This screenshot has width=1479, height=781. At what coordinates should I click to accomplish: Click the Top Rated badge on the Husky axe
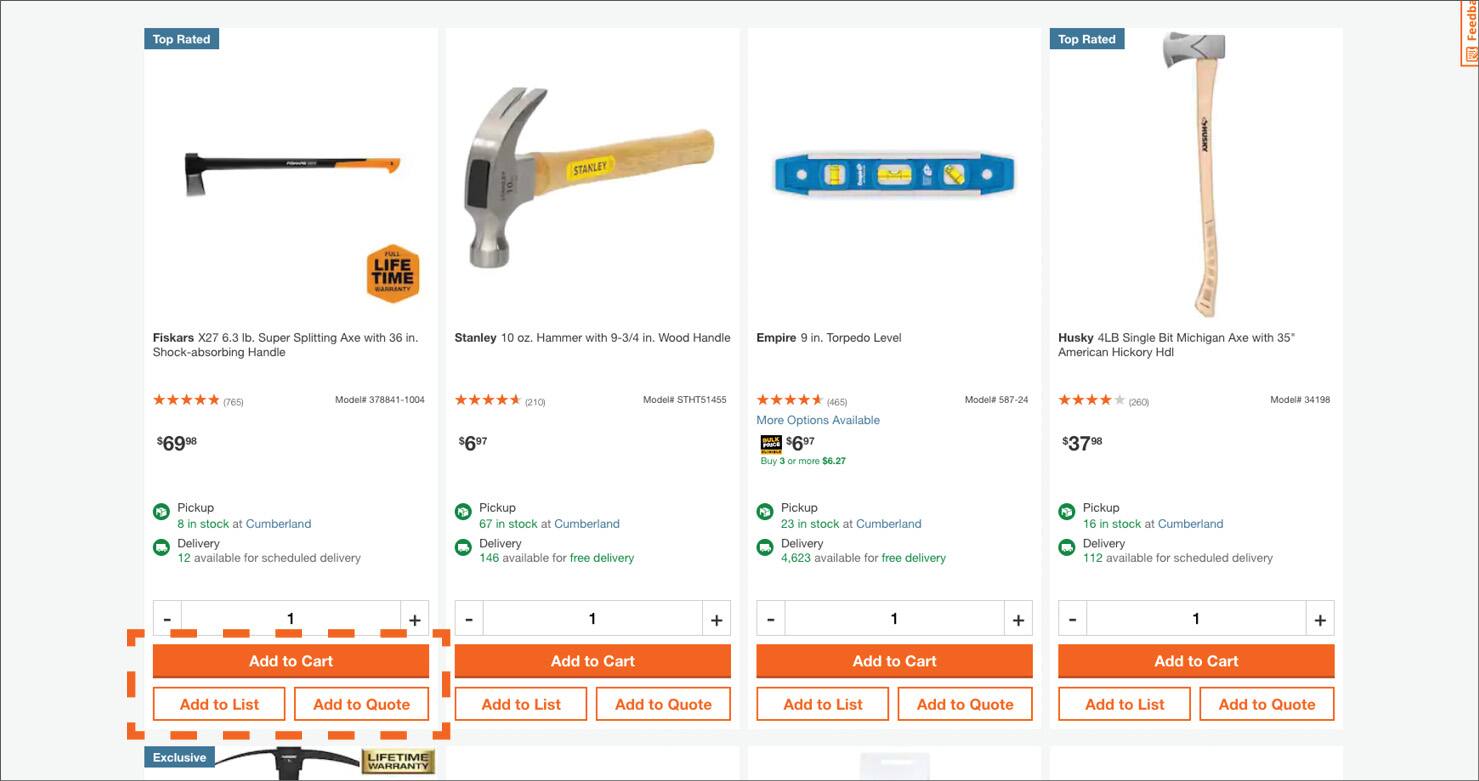[x=1087, y=38]
